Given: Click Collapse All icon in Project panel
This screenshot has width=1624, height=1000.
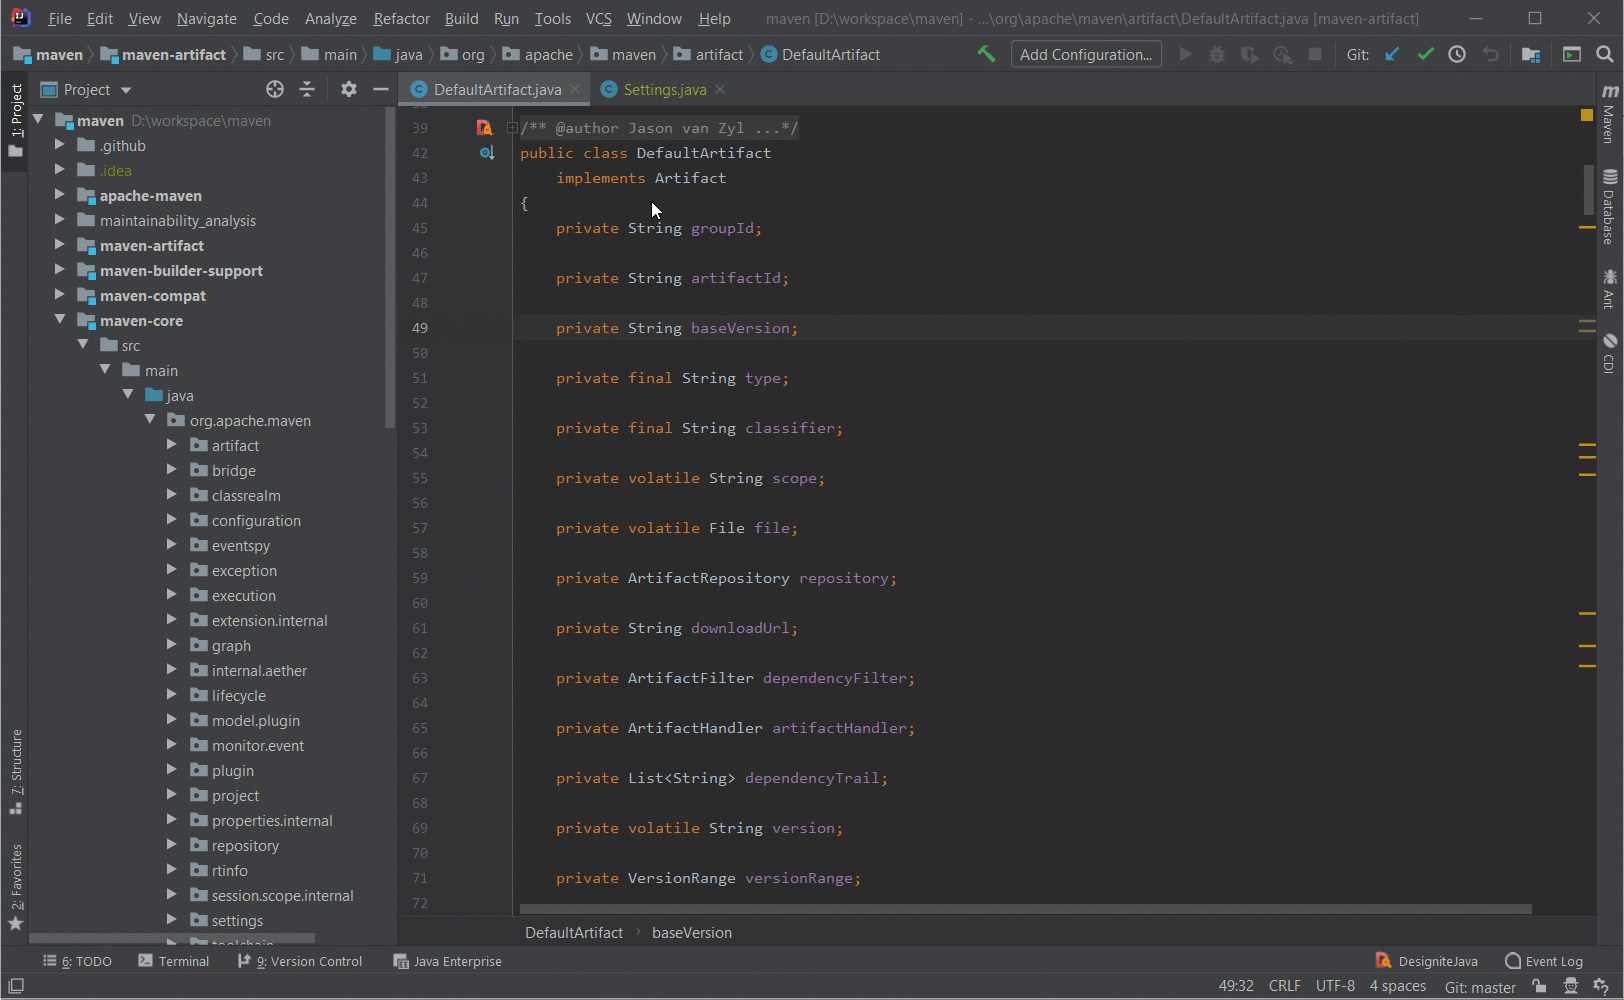Looking at the screenshot, I should click(307, 89).
